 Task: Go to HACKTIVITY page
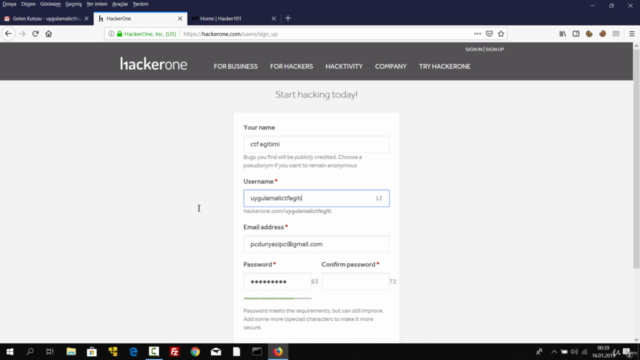pyautogui.click(x=344, y=67)
